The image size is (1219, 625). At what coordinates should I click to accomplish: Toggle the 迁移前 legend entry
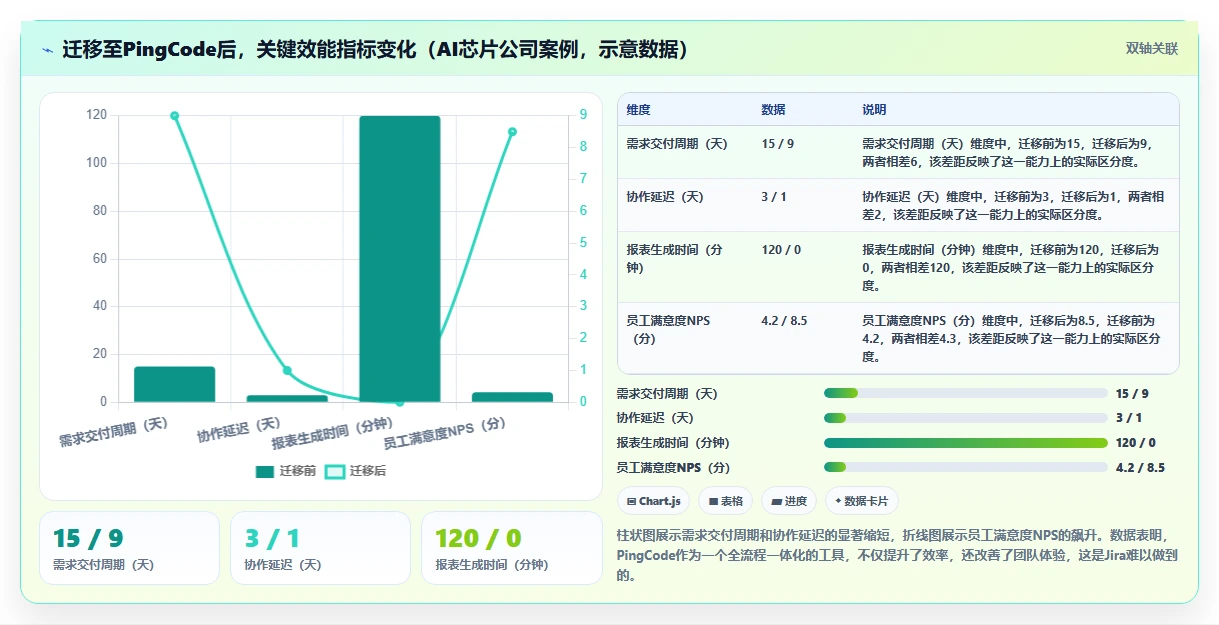click(x=286, y=471)
